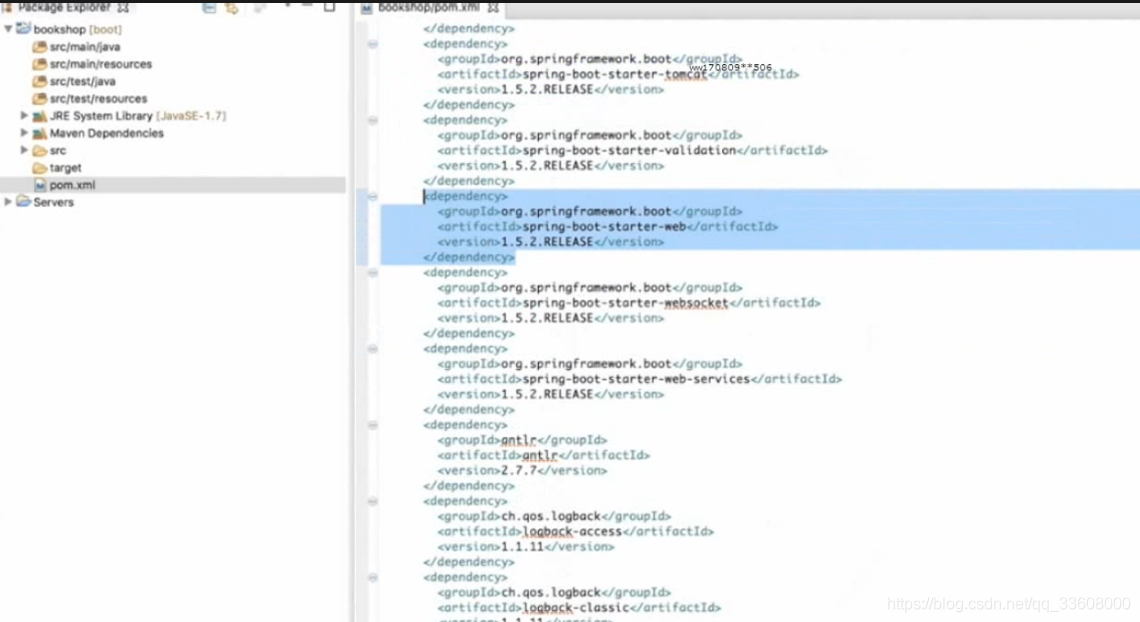Collapse the bookshop project tree
Image resolution: width=1140 pixels, height=622 pixels.
pyautogui.click(x=8, y=29)
